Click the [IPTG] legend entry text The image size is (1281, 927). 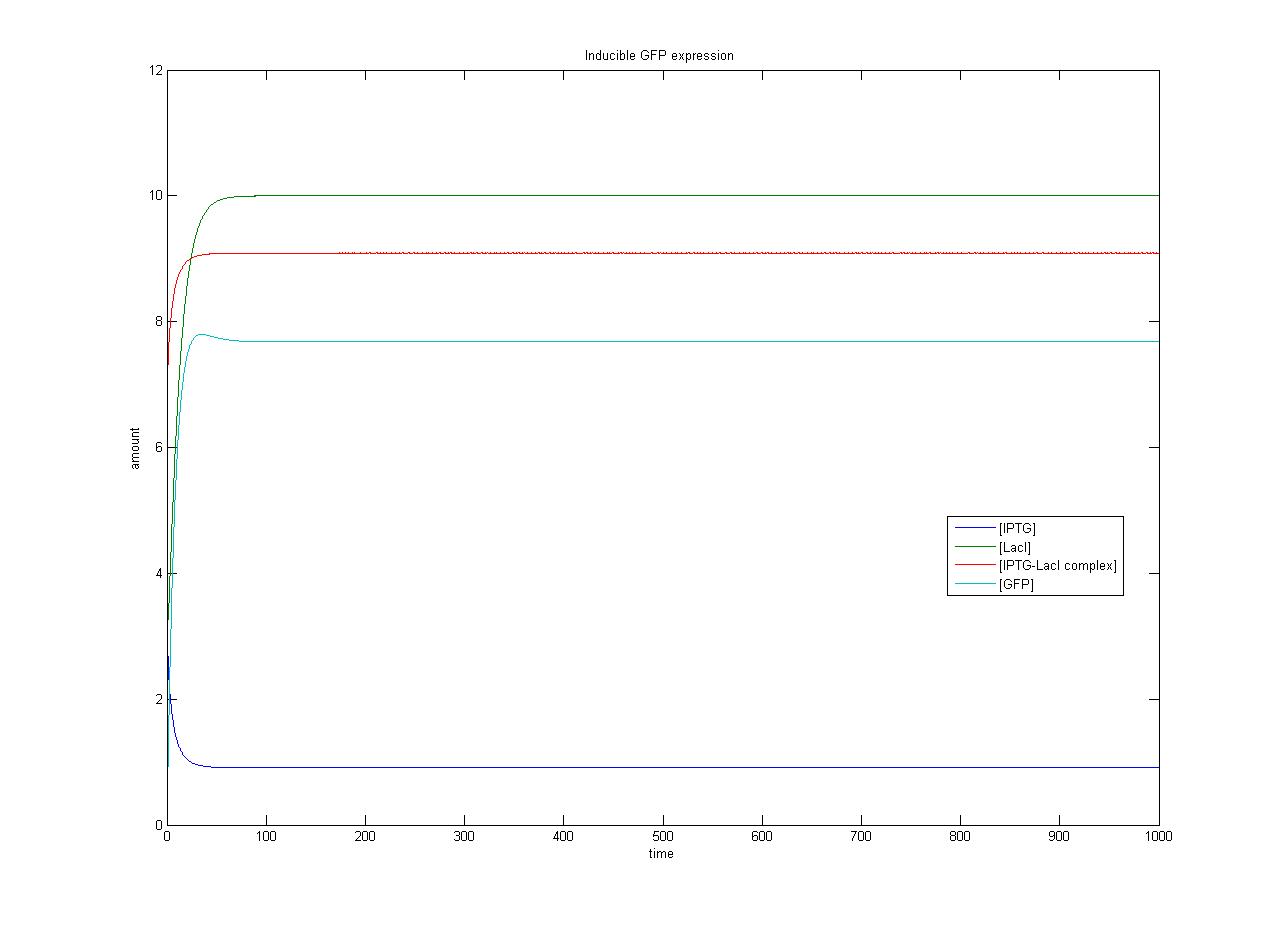[1017, 528]
